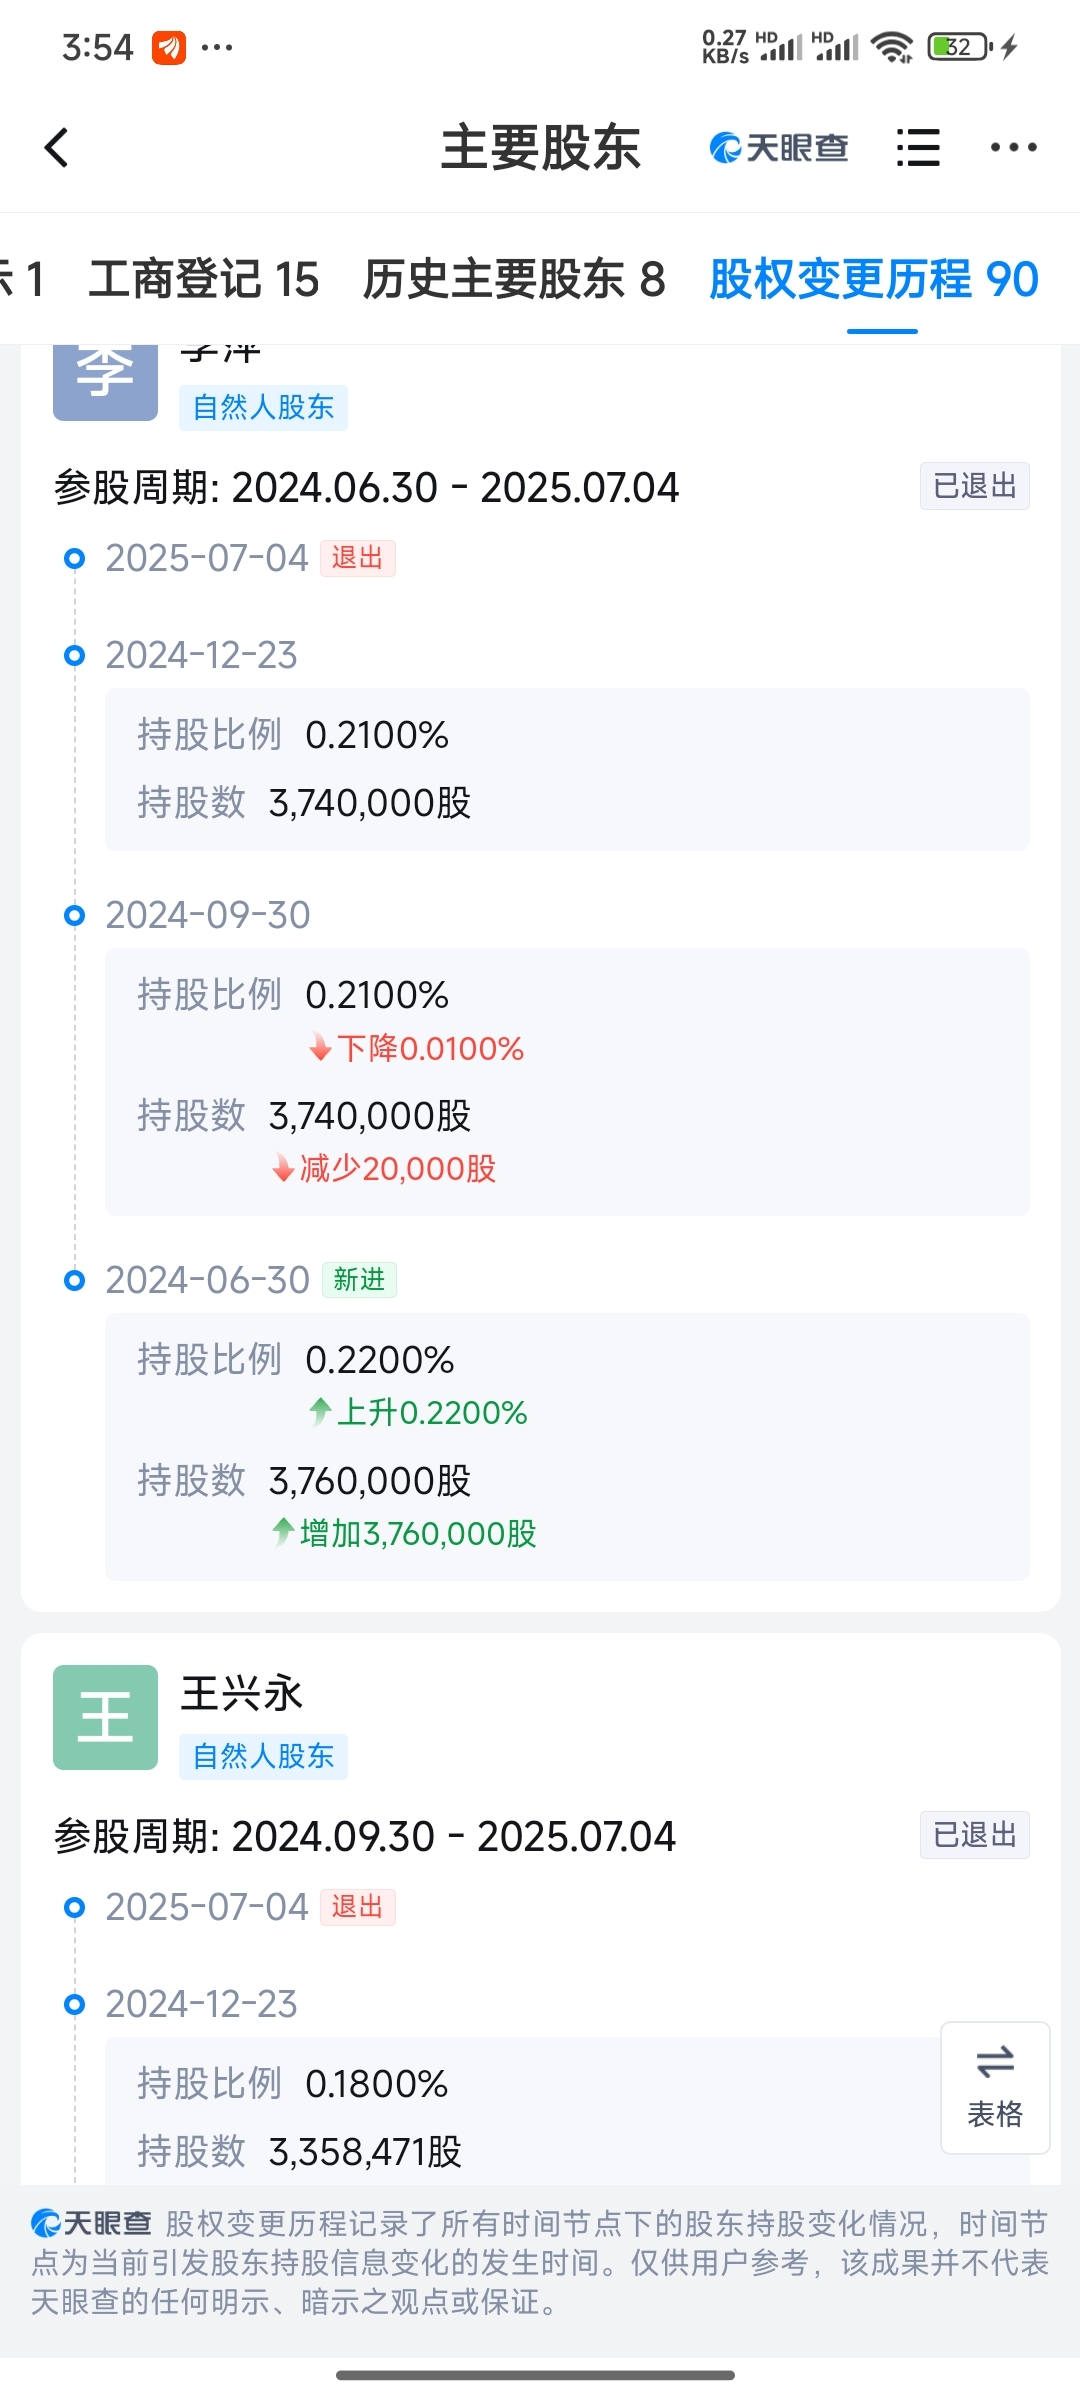Tap 已退出 badge in first shareholder card
The height and width of the screenshot is (2400, 1080).
click(975, 486)
